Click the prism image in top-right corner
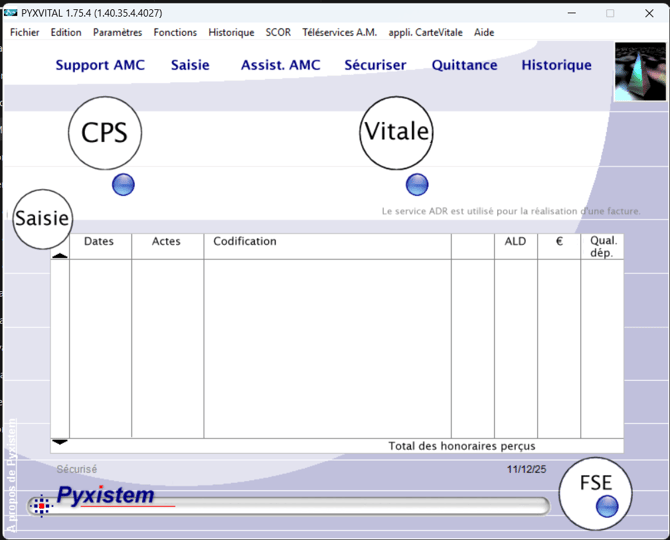 click(640, 71)
